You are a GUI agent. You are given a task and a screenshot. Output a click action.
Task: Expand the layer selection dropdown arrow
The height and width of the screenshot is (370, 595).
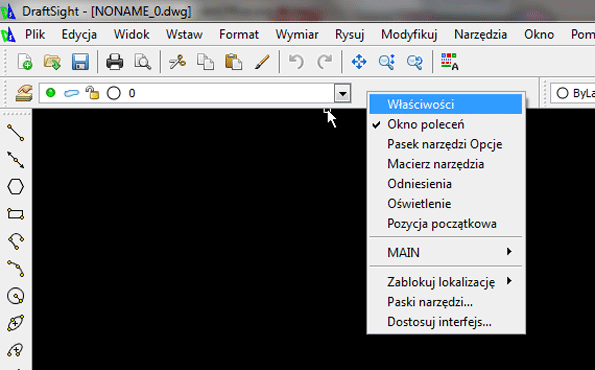point(342,93)
